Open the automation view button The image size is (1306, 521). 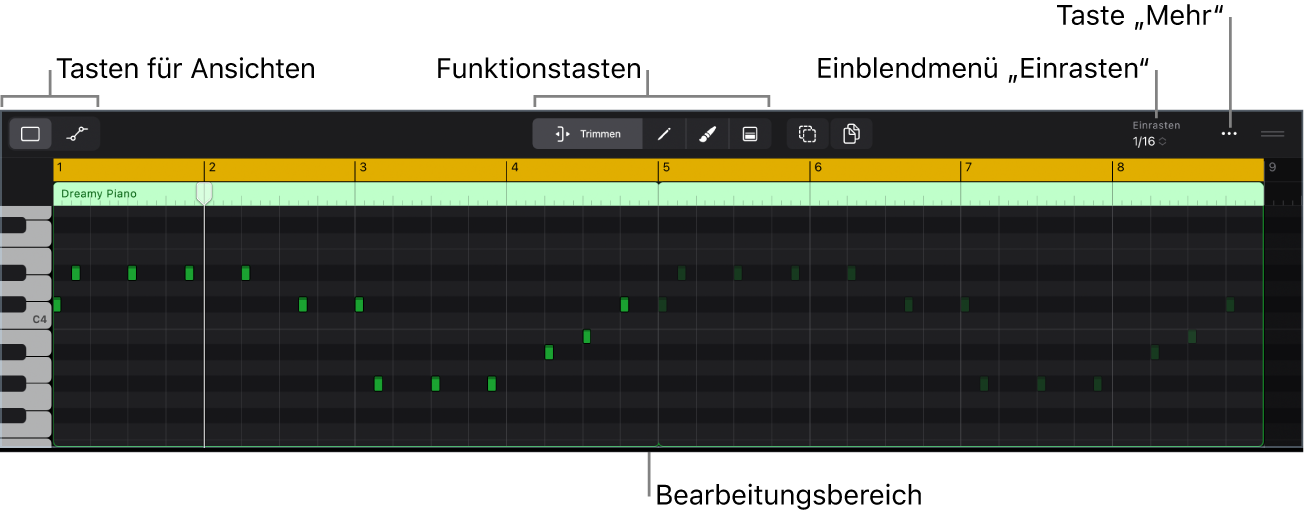click(77, 134)
